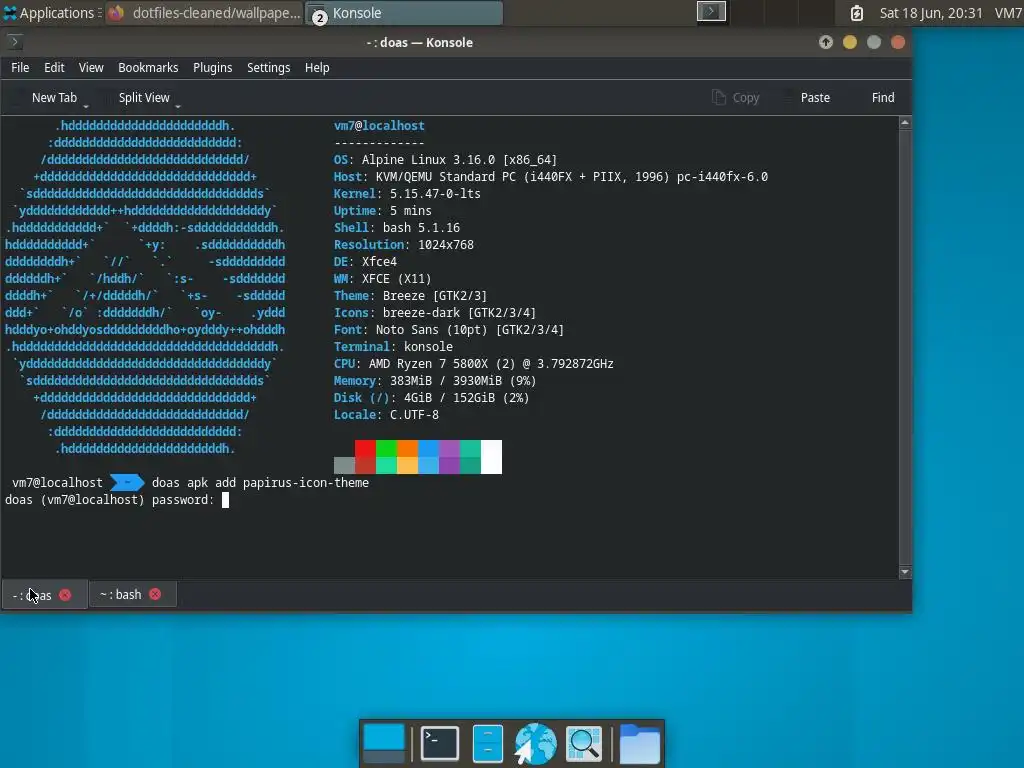This screenshot has height=768, width=1024.
Task: Click the Show Desktop icon in dock
Action: pyautogui.click(x=384, y=743)
